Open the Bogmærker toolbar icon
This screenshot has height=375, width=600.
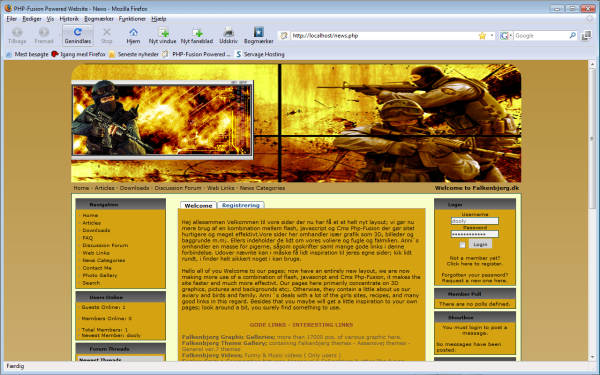[x=259, y=35]
